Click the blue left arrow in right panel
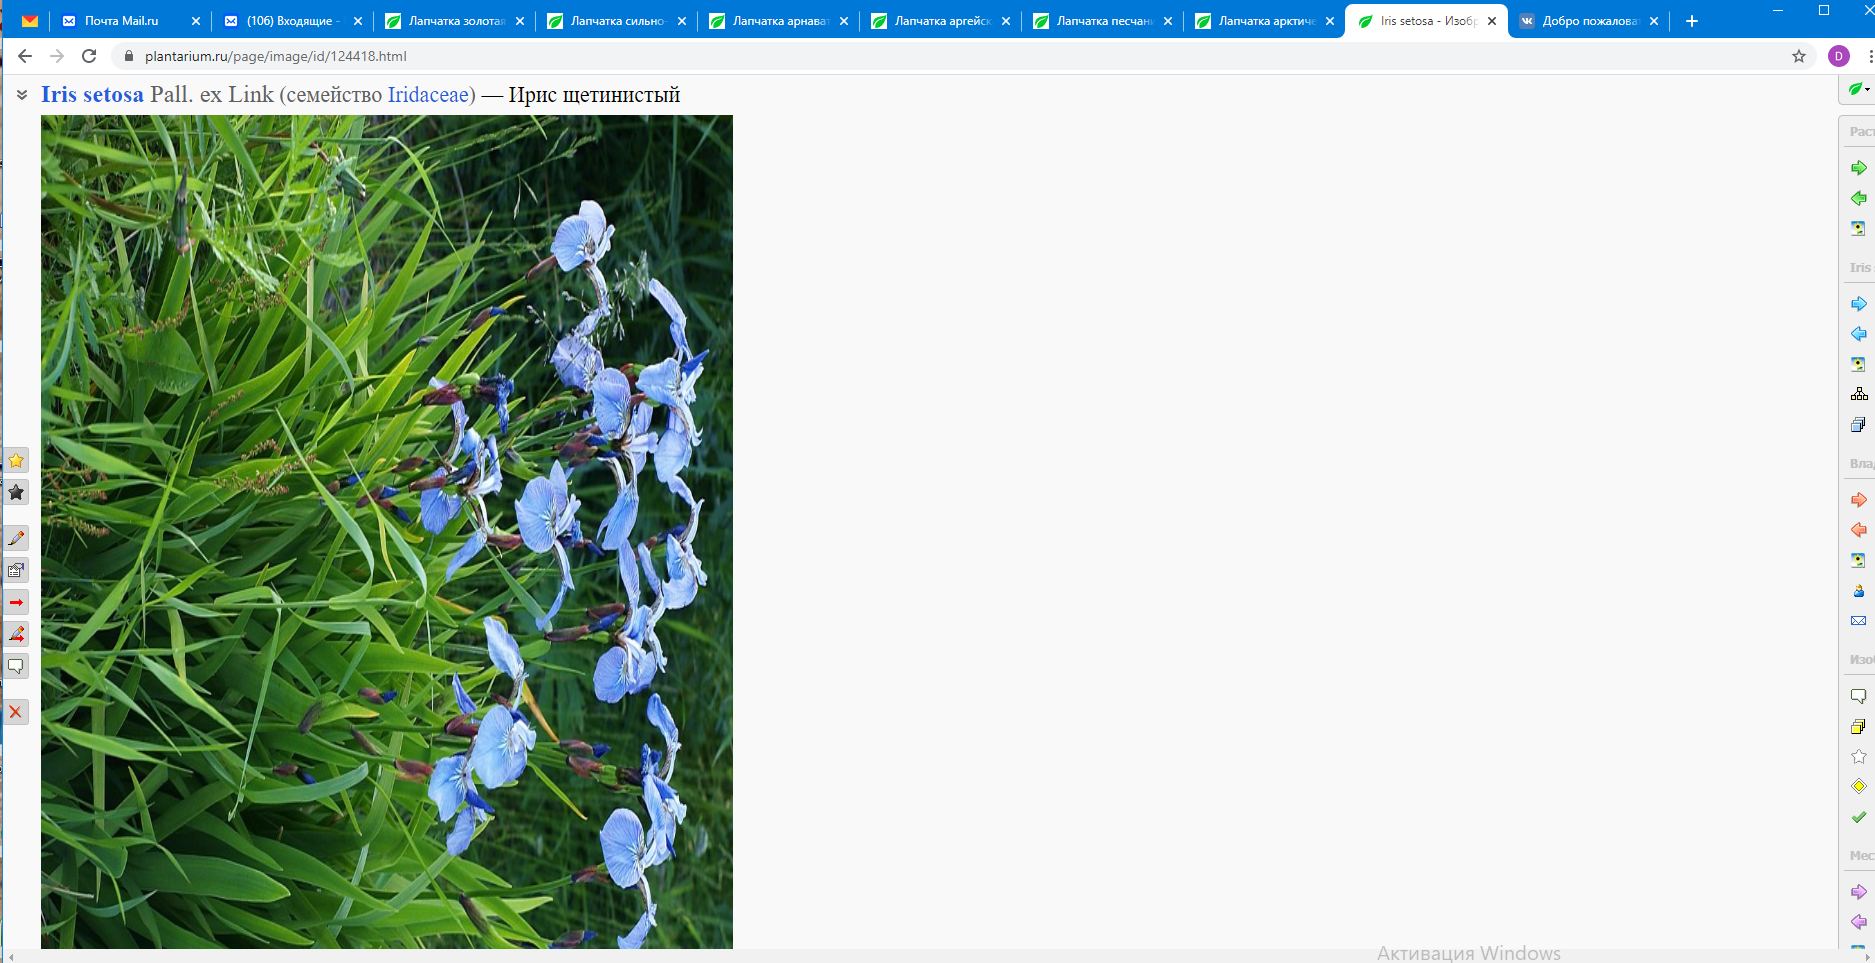The height and width of the screenshot is (963, 1875). [1858, 334]
